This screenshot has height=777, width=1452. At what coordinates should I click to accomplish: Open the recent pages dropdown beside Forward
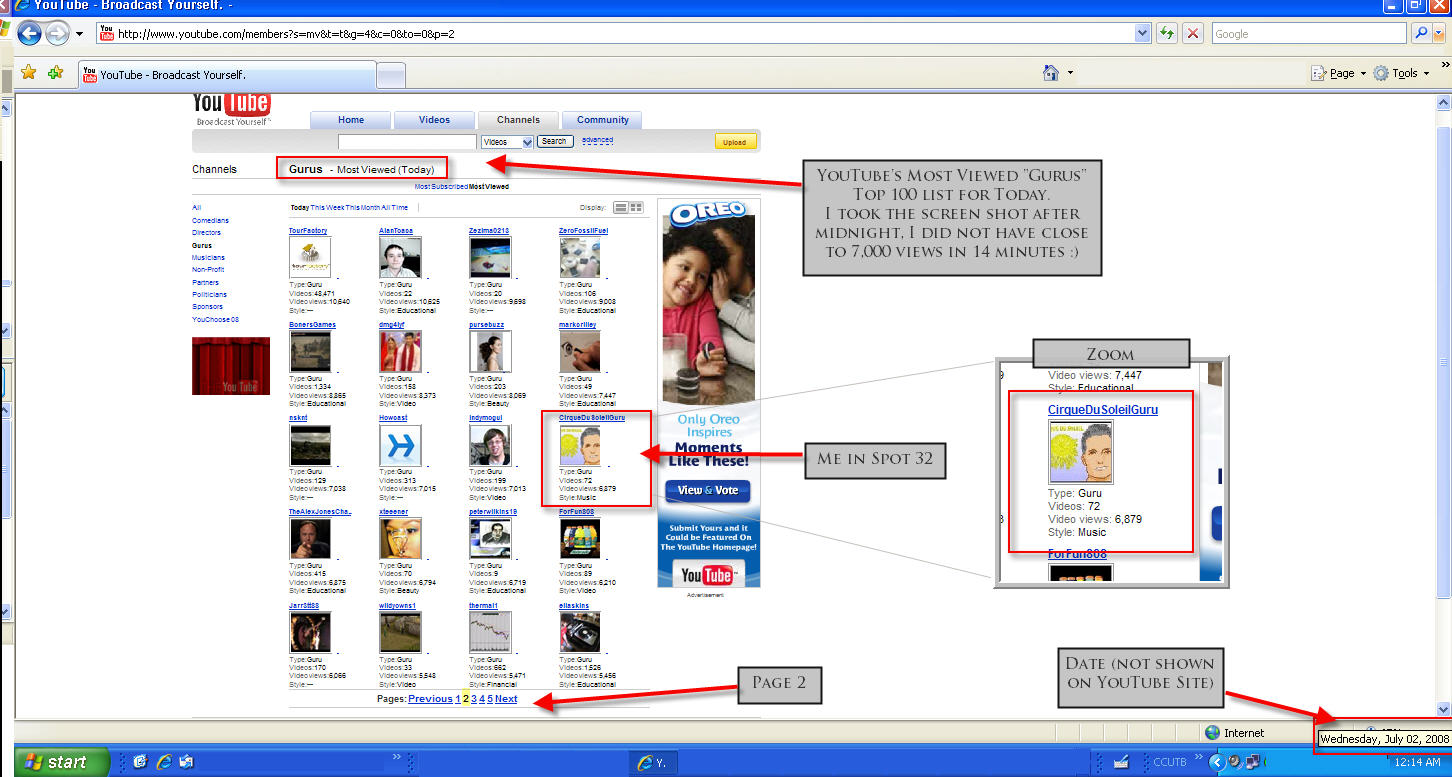80,34
